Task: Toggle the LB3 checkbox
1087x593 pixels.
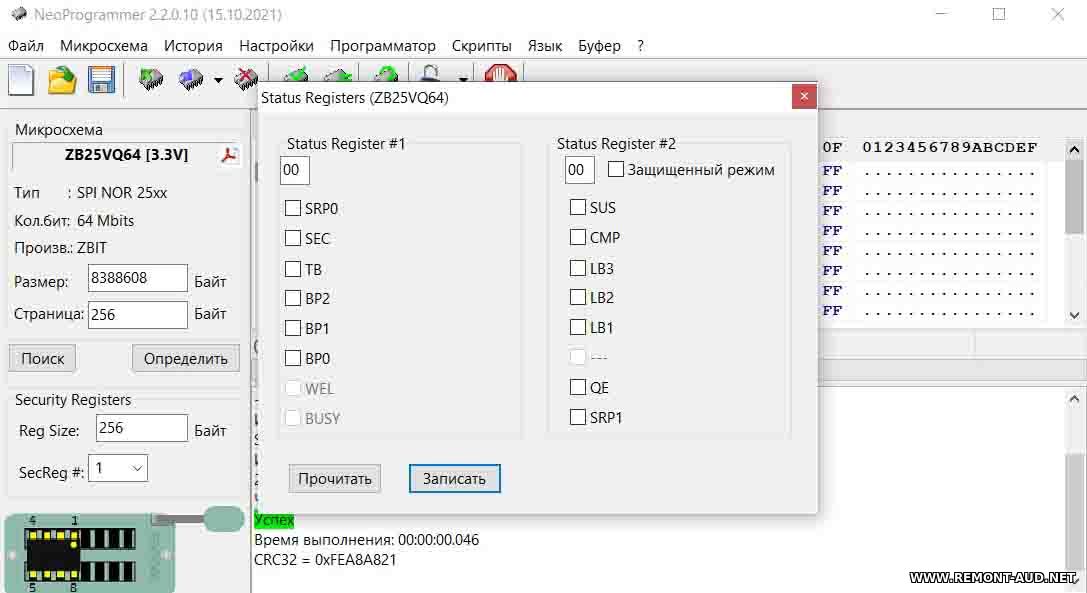Action: [577, 268]
